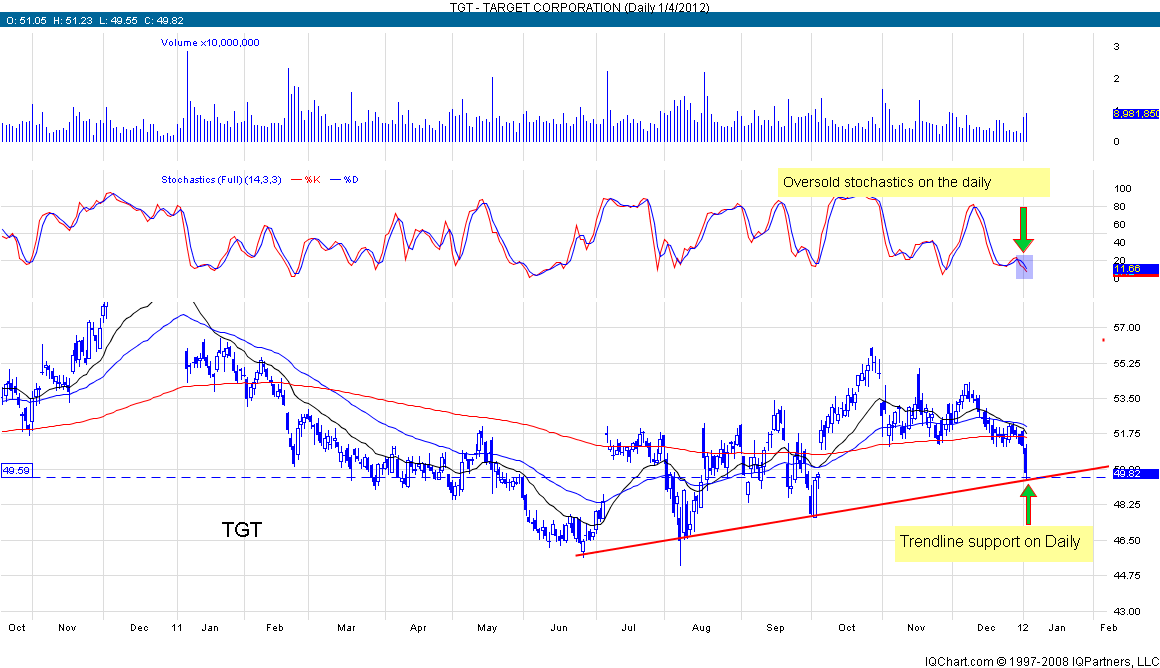Select the blue highlight box on stochastics
Screen dimensions: 1160x668
point(1024,267)
